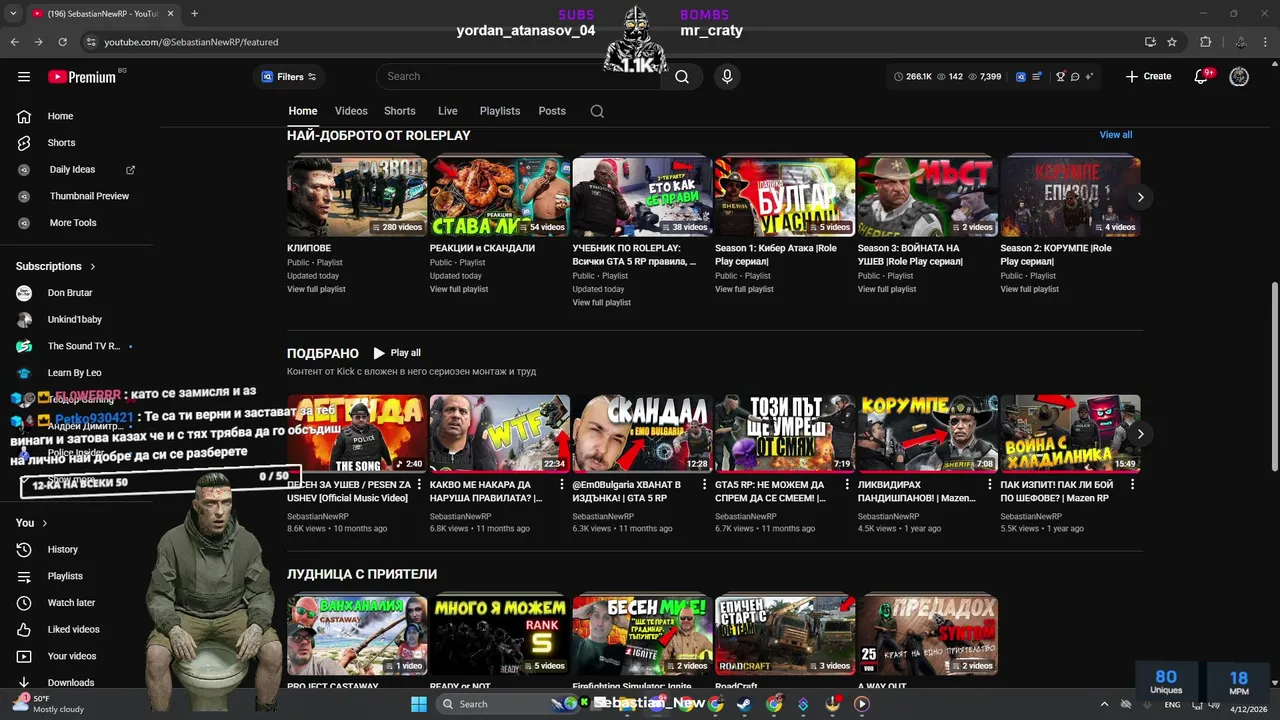Open the browser extensions puzzle icon
The width and height of the screenshot is (1280, 720).
[1205, 42]
